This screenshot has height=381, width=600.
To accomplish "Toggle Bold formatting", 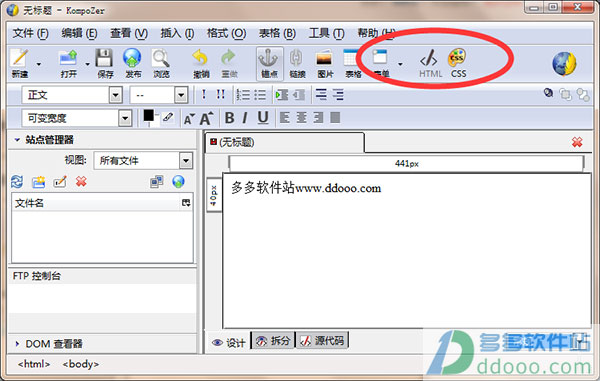I will (229, 118).
